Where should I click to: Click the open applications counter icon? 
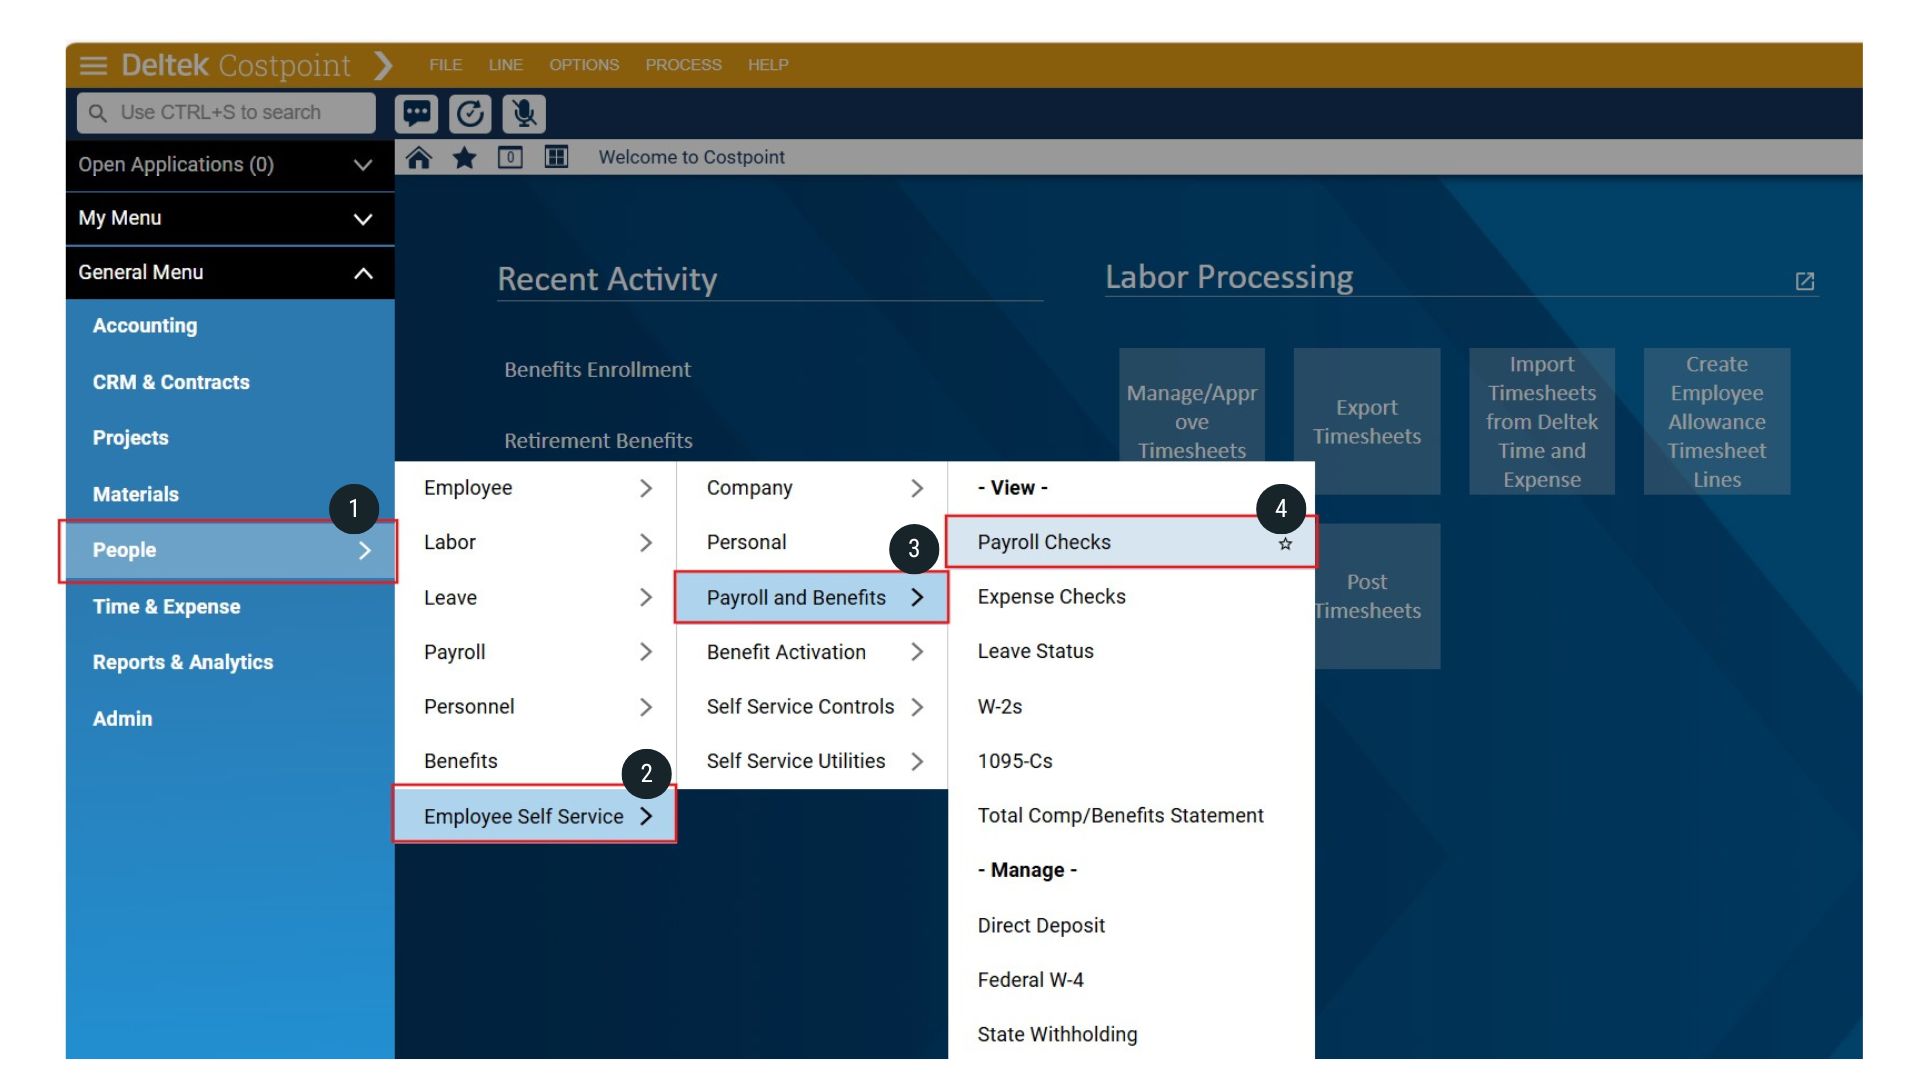click(x=510, y=157)
